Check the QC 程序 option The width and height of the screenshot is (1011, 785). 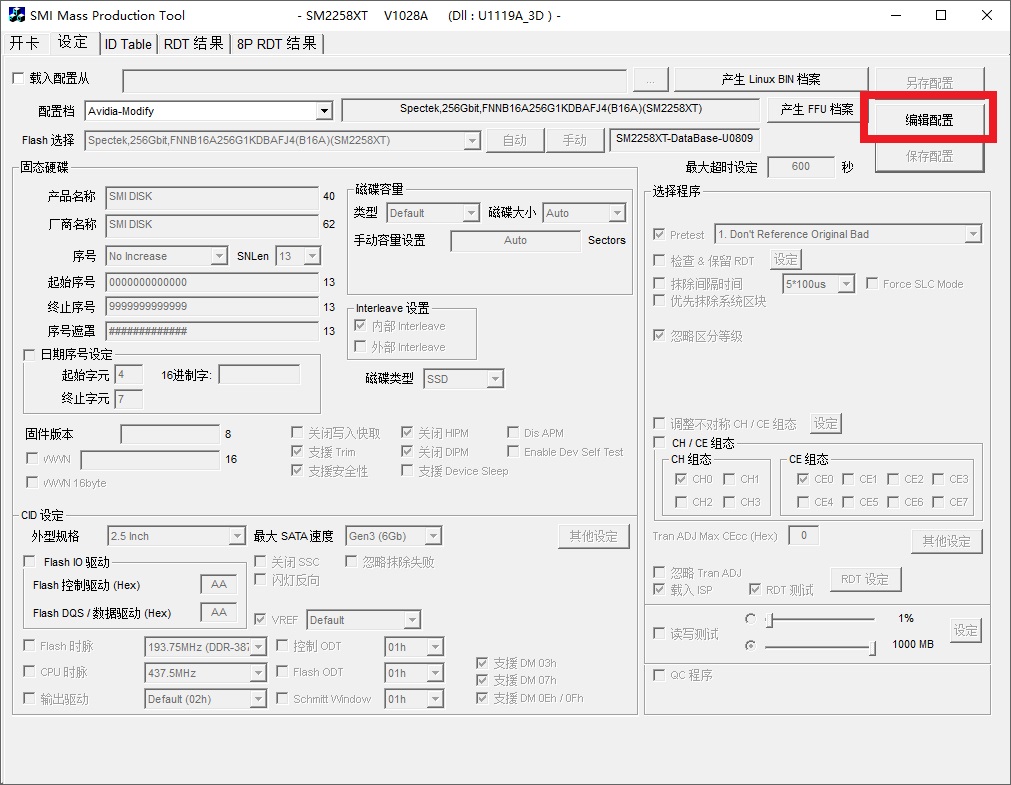click(x=659, y=675)
